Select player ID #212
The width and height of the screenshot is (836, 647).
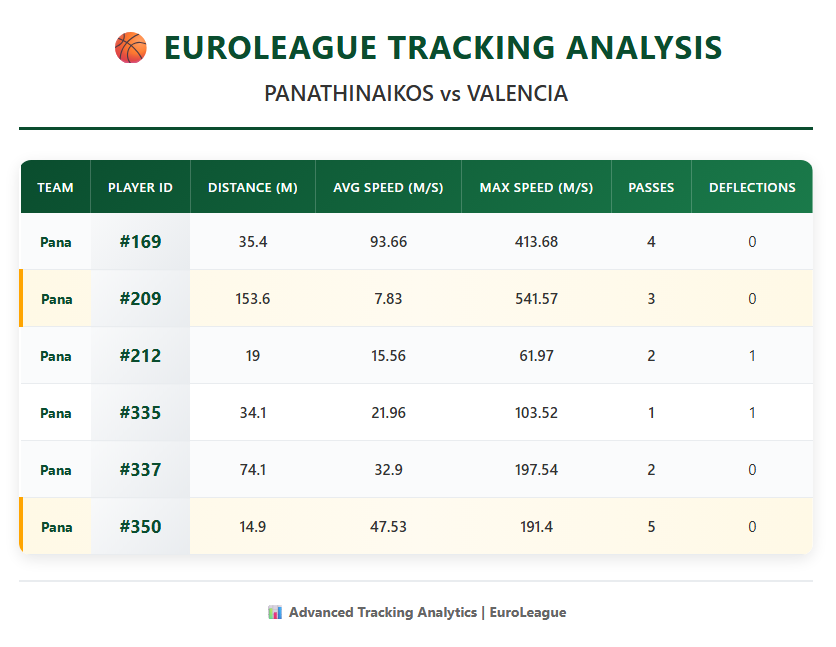pos(140,356)
